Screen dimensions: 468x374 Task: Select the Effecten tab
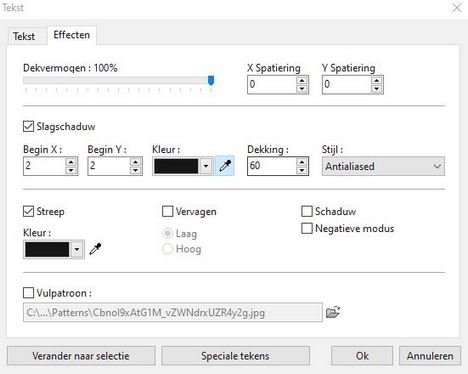tap(72, 35)
